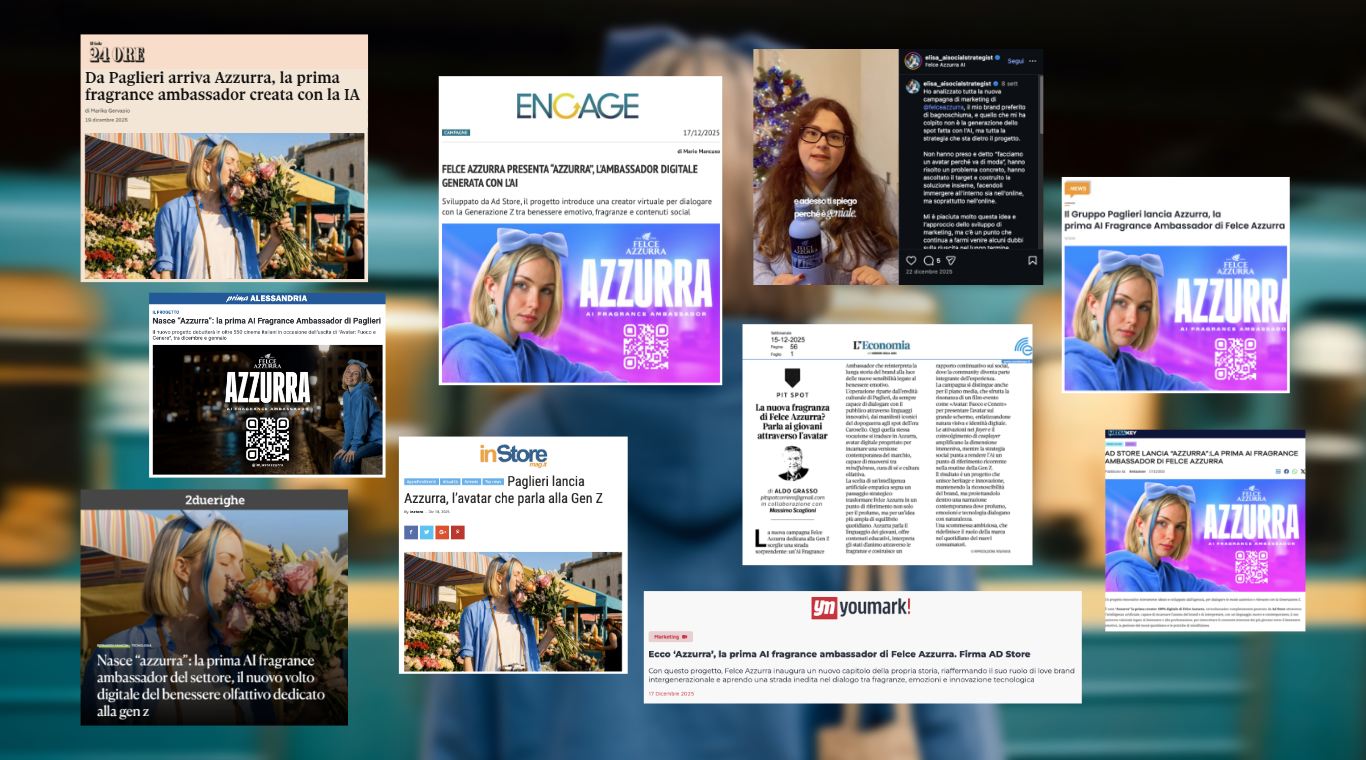The width and height of the screenshot is (1366, 760).
Task: Open the three-dot menu in Instagram post header
Action: (1032, 61)
